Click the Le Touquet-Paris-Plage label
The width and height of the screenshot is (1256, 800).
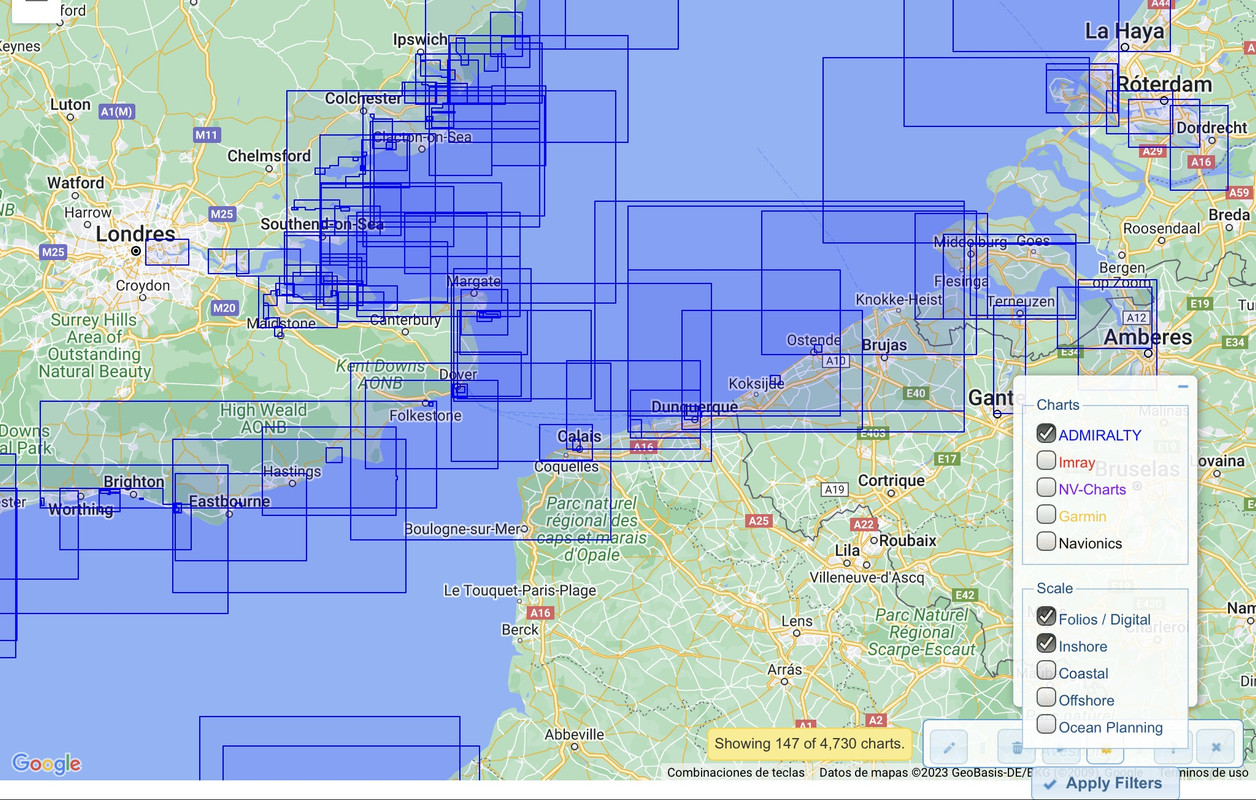tap(519, 590)
